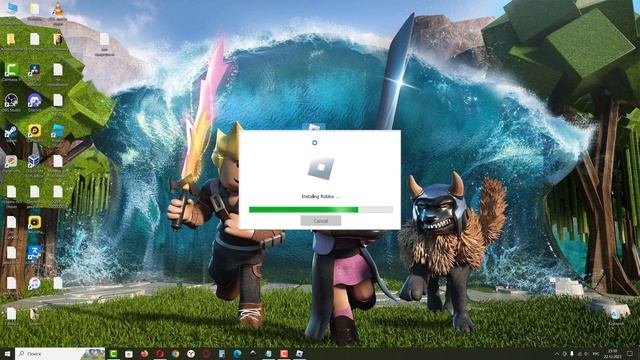Image resolution: width=640 pixels, height=360 pixels.
Task: Open Google Chrome from the taskbar
Action: pos(175,353)
